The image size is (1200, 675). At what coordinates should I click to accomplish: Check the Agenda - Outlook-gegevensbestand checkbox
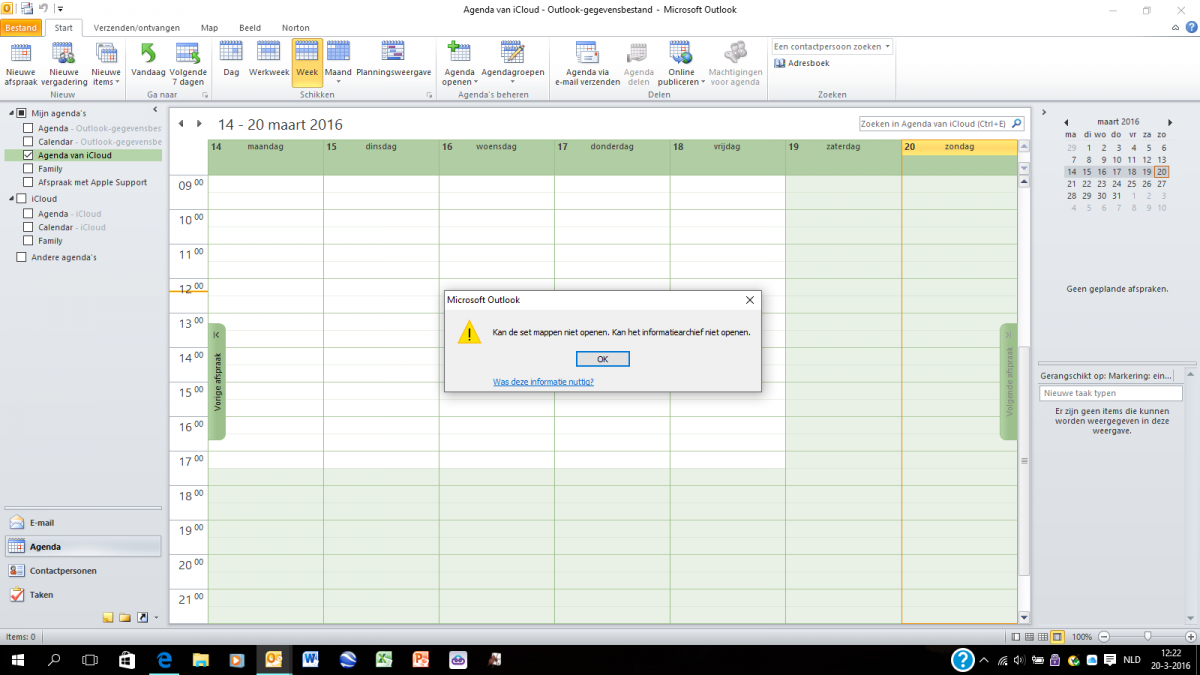[28, 128]
